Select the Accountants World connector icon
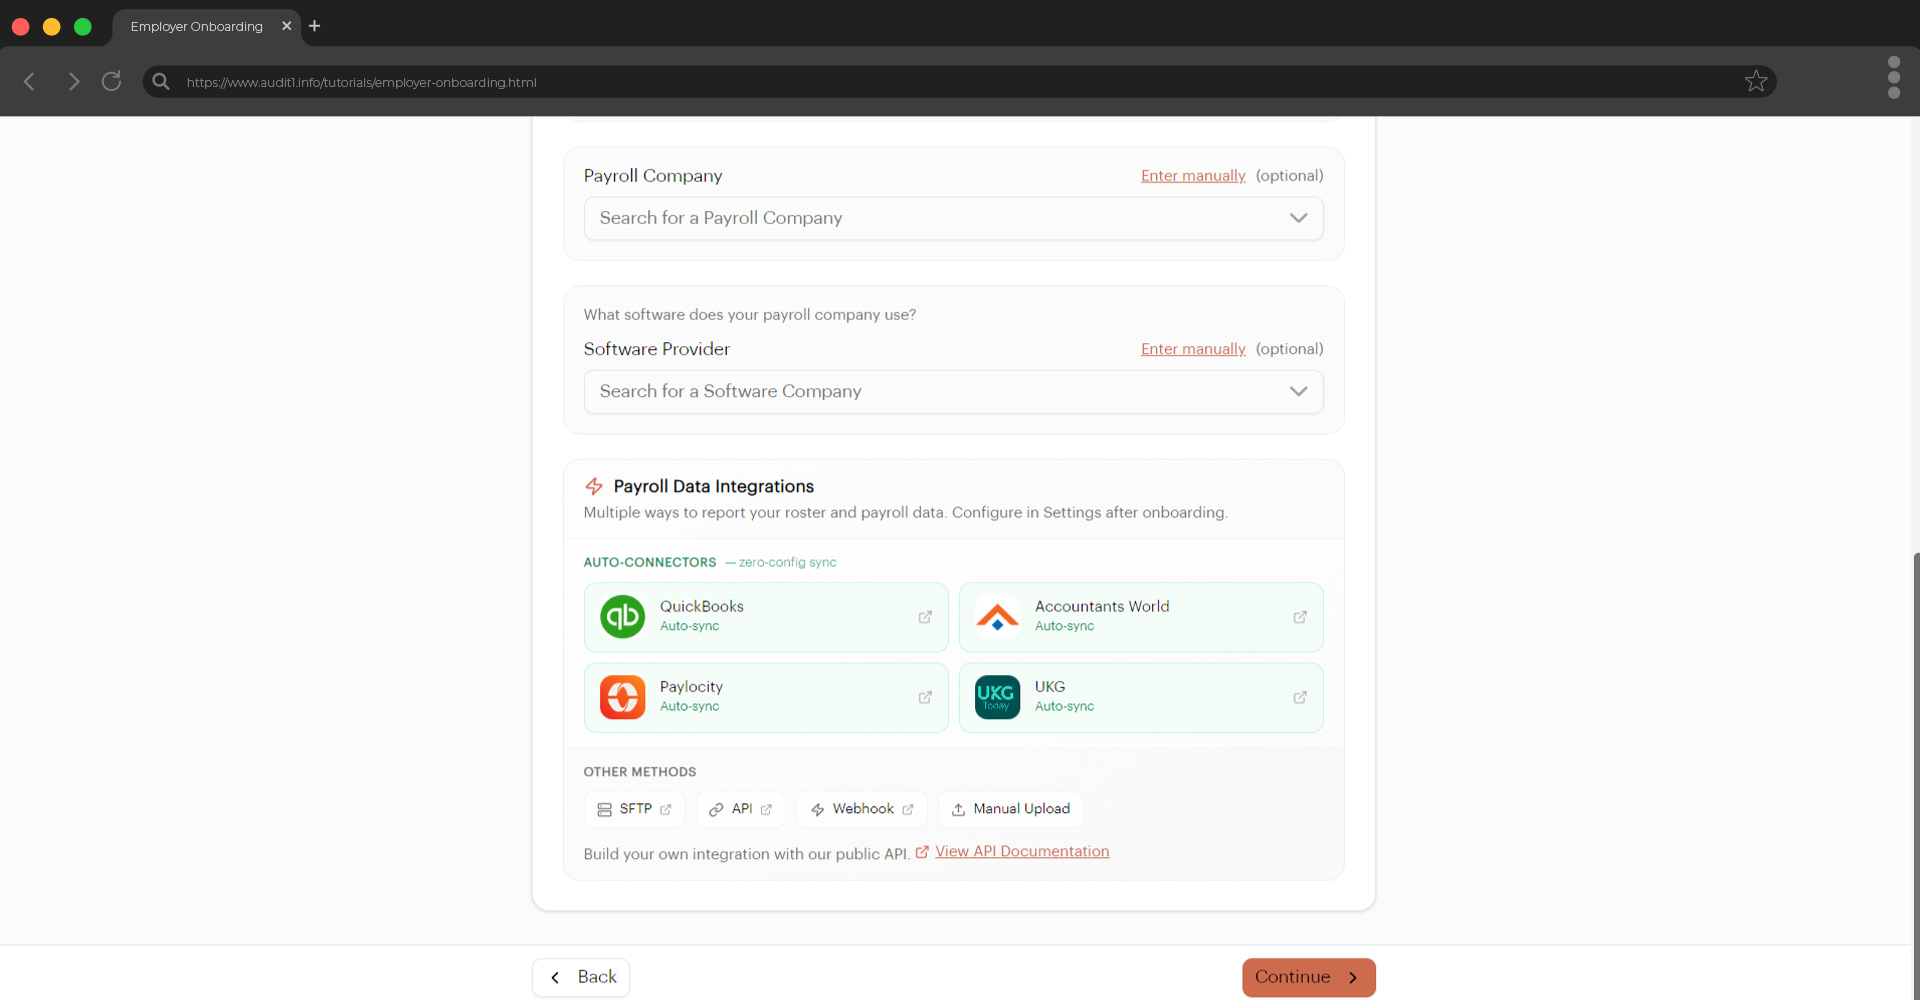This screenshot has width=1920, height=1000. (x=997, y=617)
